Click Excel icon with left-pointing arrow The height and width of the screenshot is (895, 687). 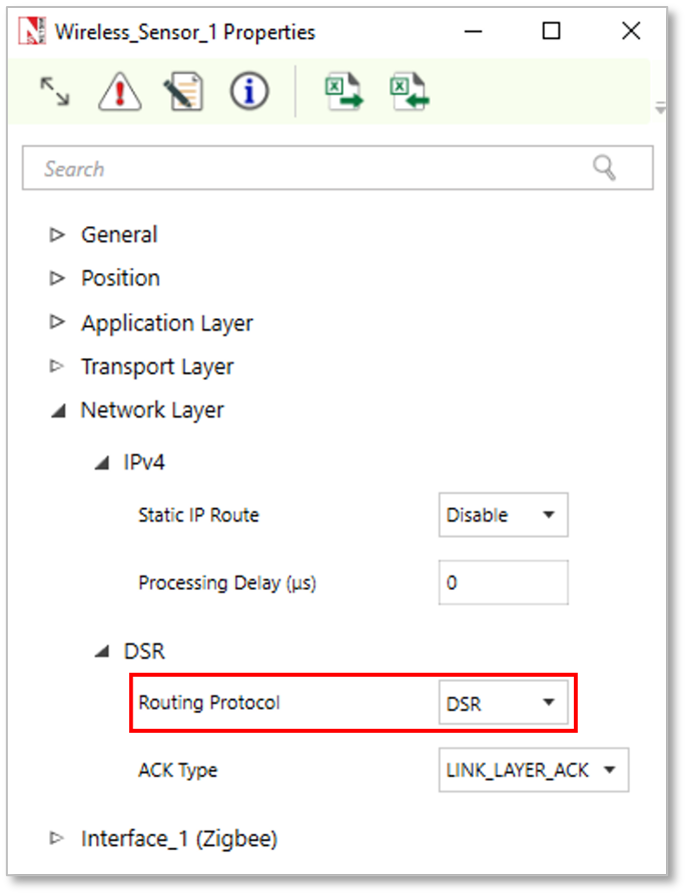410,91
